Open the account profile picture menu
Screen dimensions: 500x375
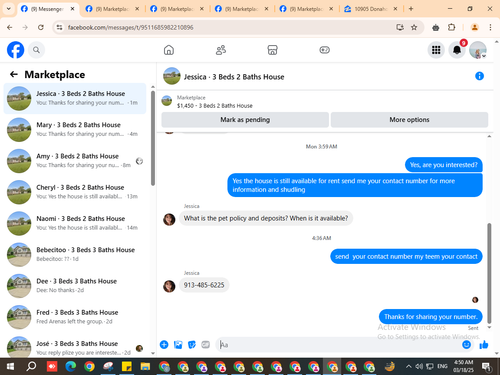(x=478, y=50)
